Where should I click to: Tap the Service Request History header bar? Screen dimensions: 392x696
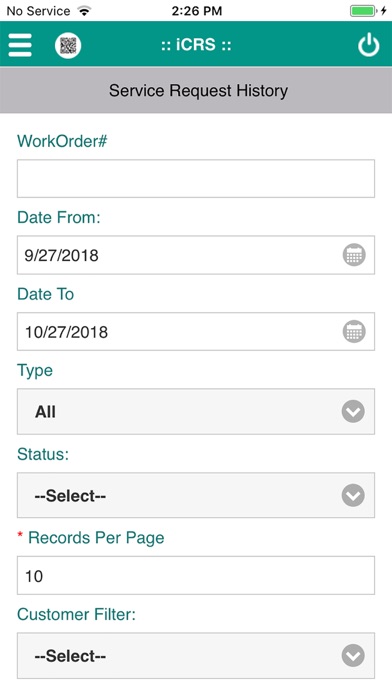(196, 91)
